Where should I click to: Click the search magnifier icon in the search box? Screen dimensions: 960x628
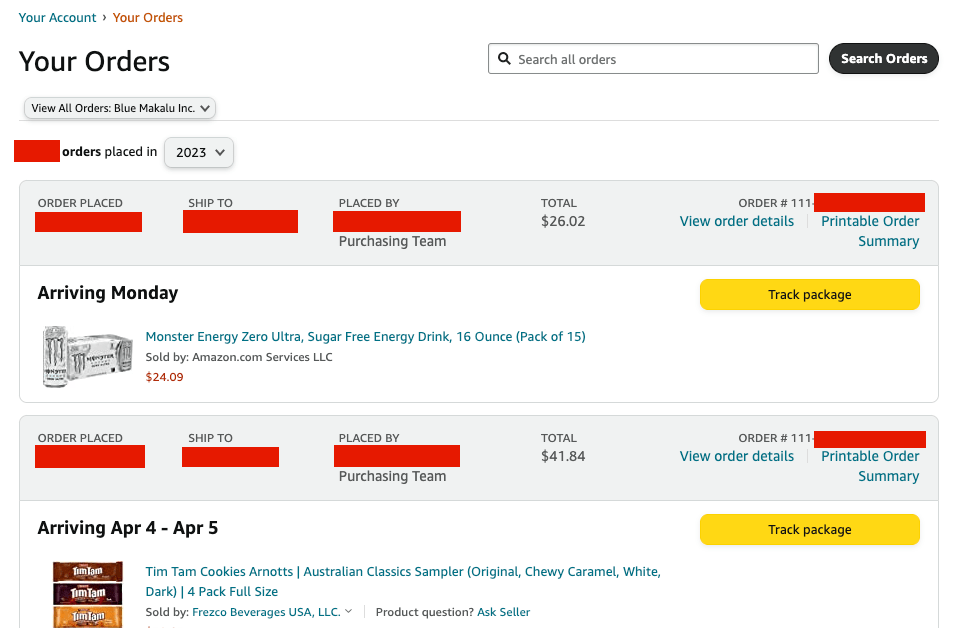(x=505, y=59)
